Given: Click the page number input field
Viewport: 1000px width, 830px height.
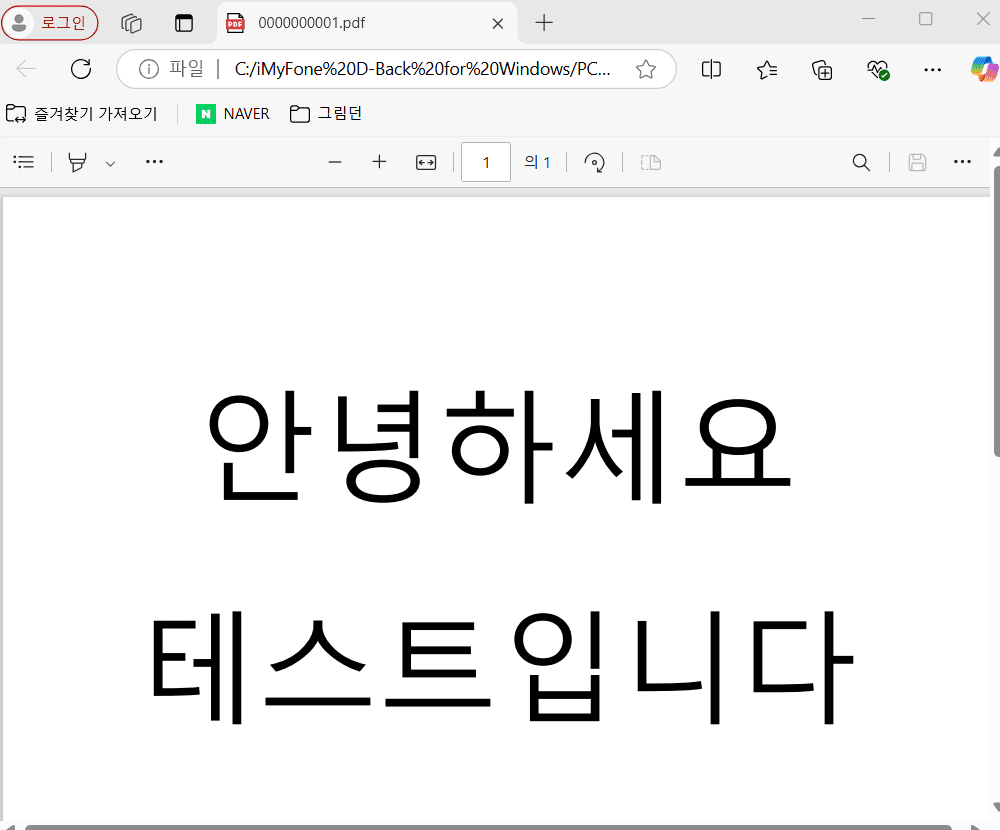Looking at the screenshot, I should tap(486, 162).
